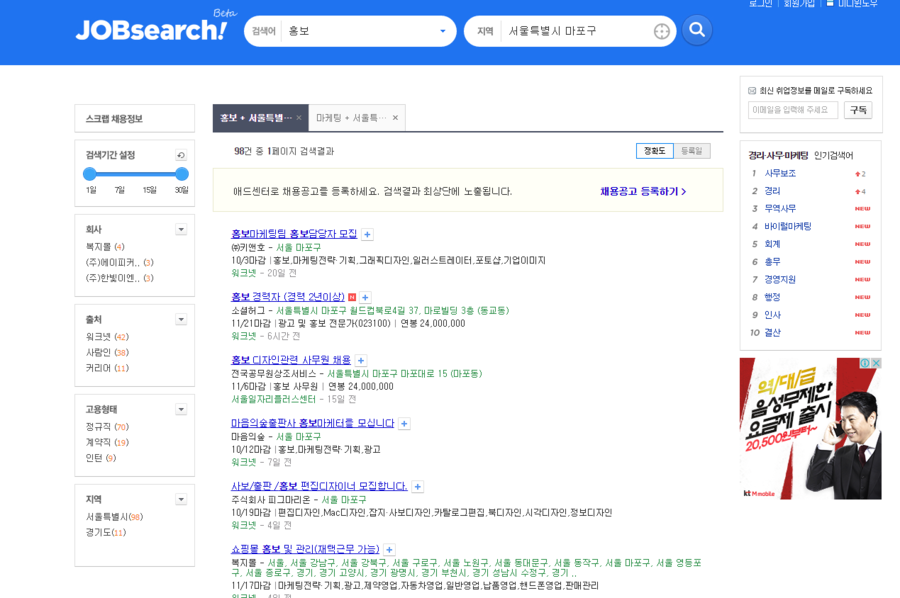Viewport: 900px width, 598px height.
Task: Open 홍보 경력자 (경력 2년이상) posting
Action: 288,297
